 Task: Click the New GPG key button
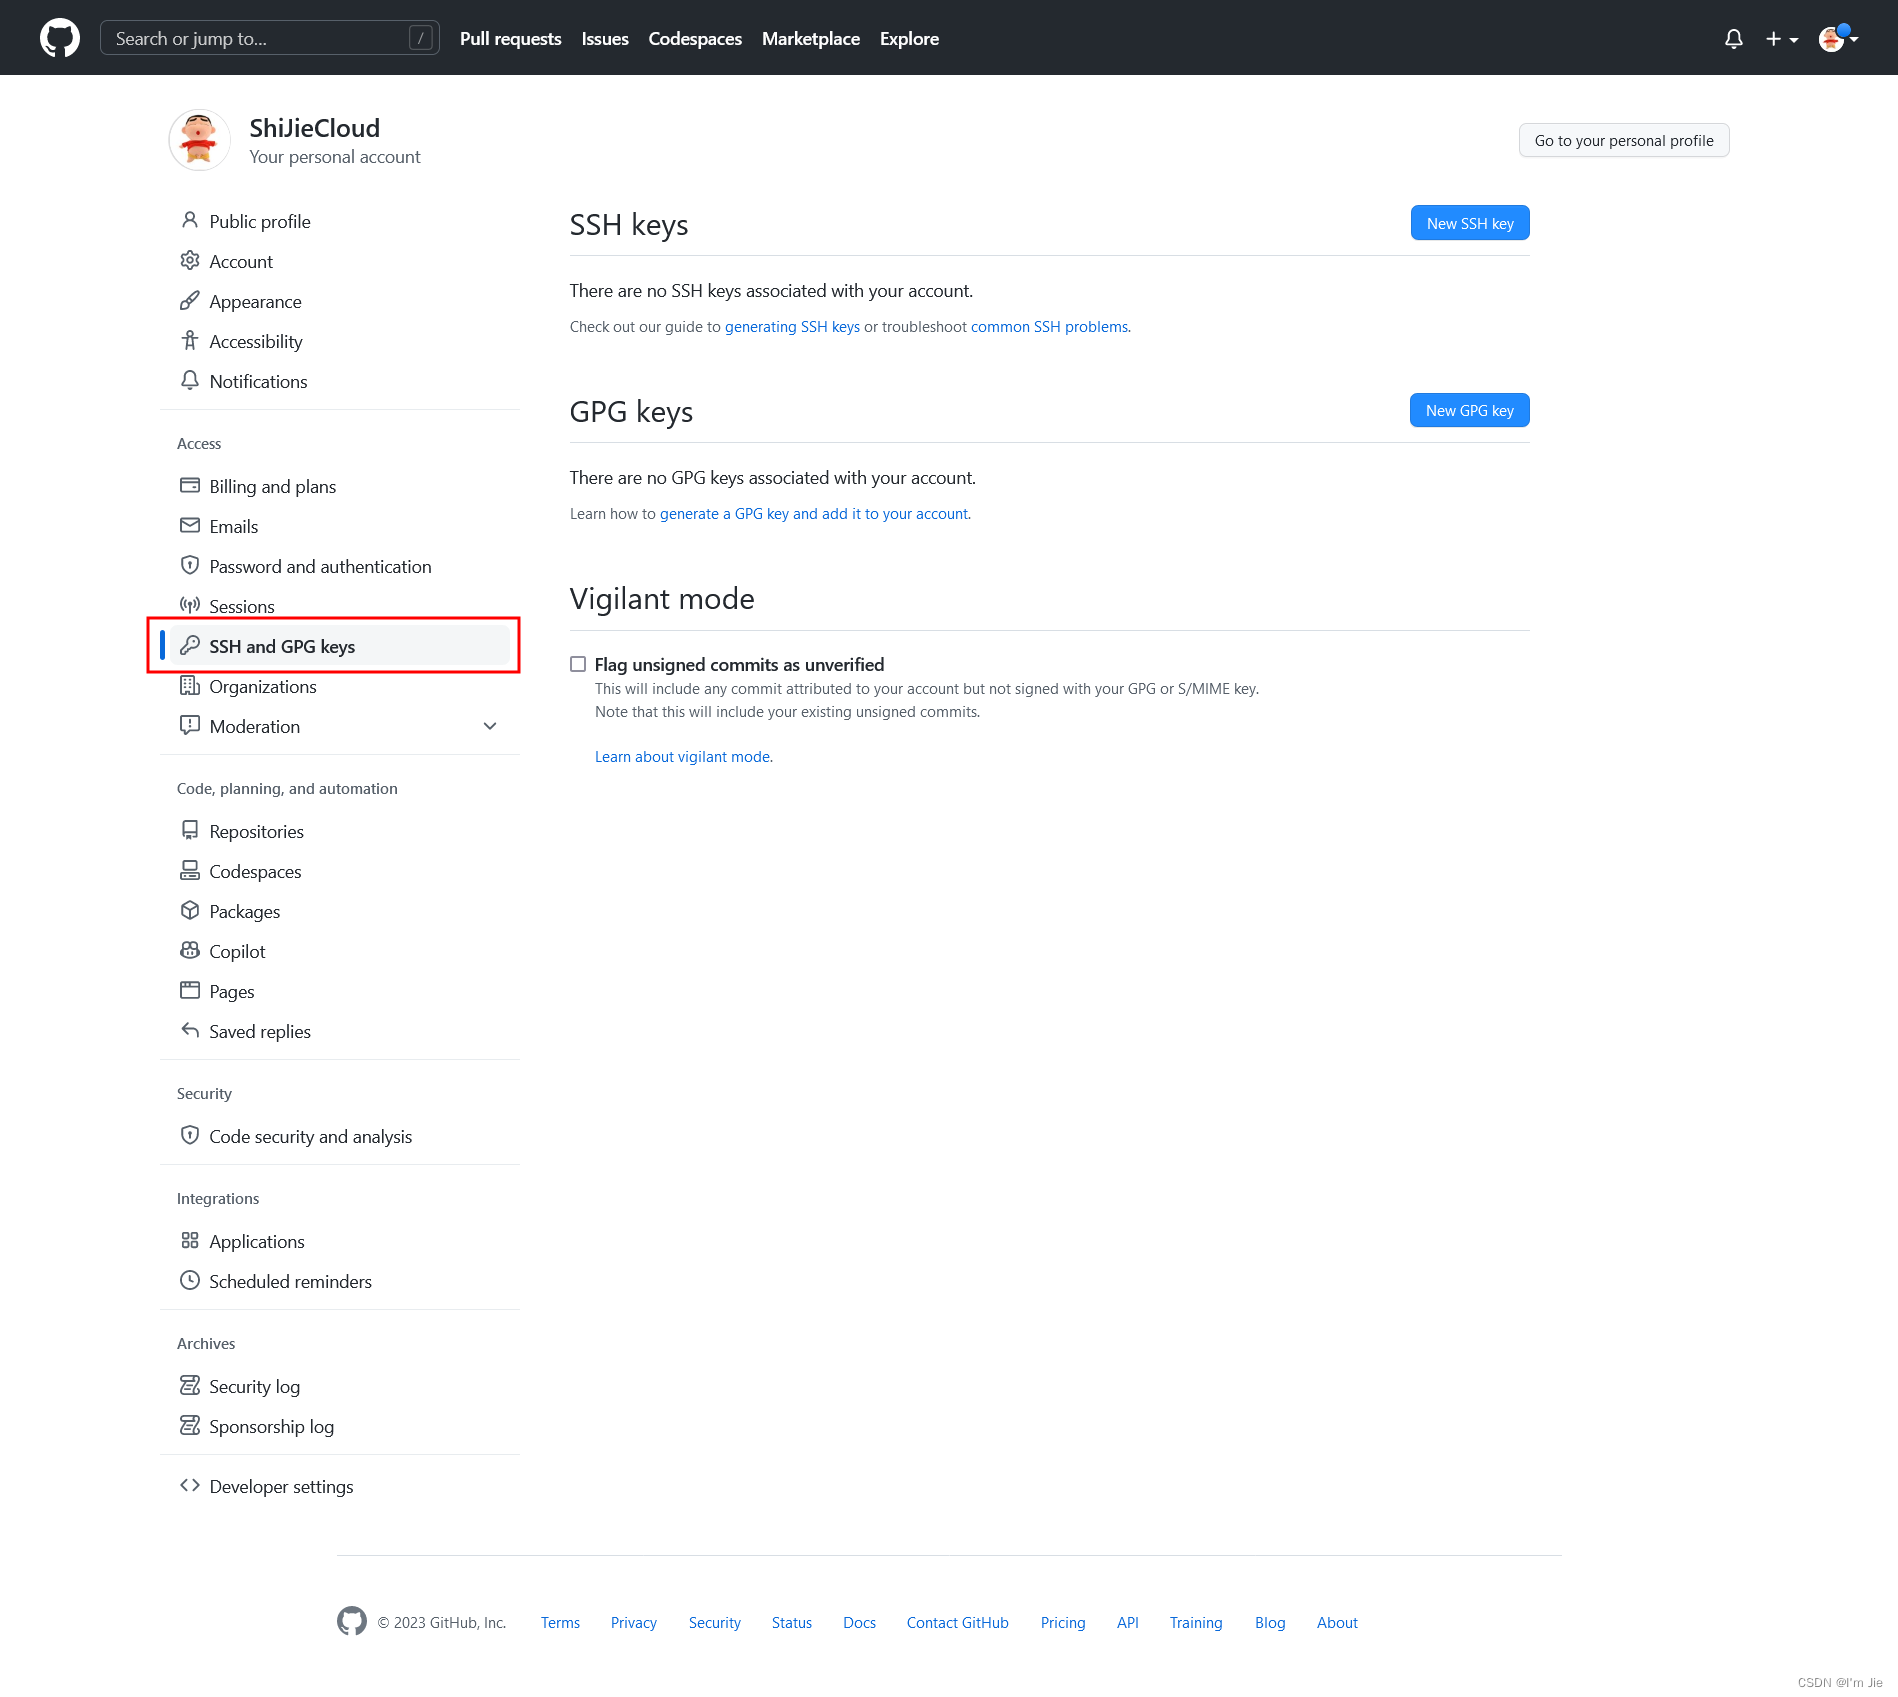coord(1470,410)
